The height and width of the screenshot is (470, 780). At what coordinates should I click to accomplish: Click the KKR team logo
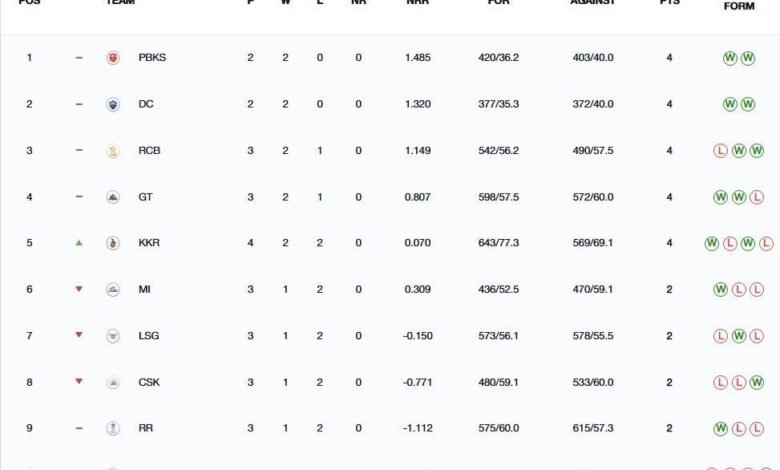click(113, 243)
